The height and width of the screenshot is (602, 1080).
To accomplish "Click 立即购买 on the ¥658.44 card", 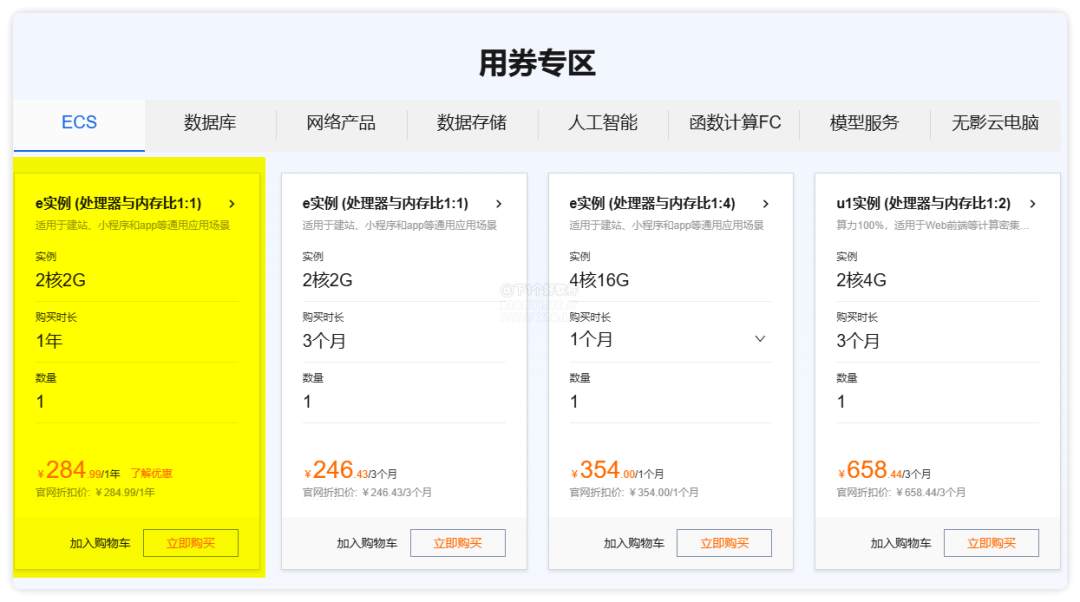I will (x=992, y=543).
